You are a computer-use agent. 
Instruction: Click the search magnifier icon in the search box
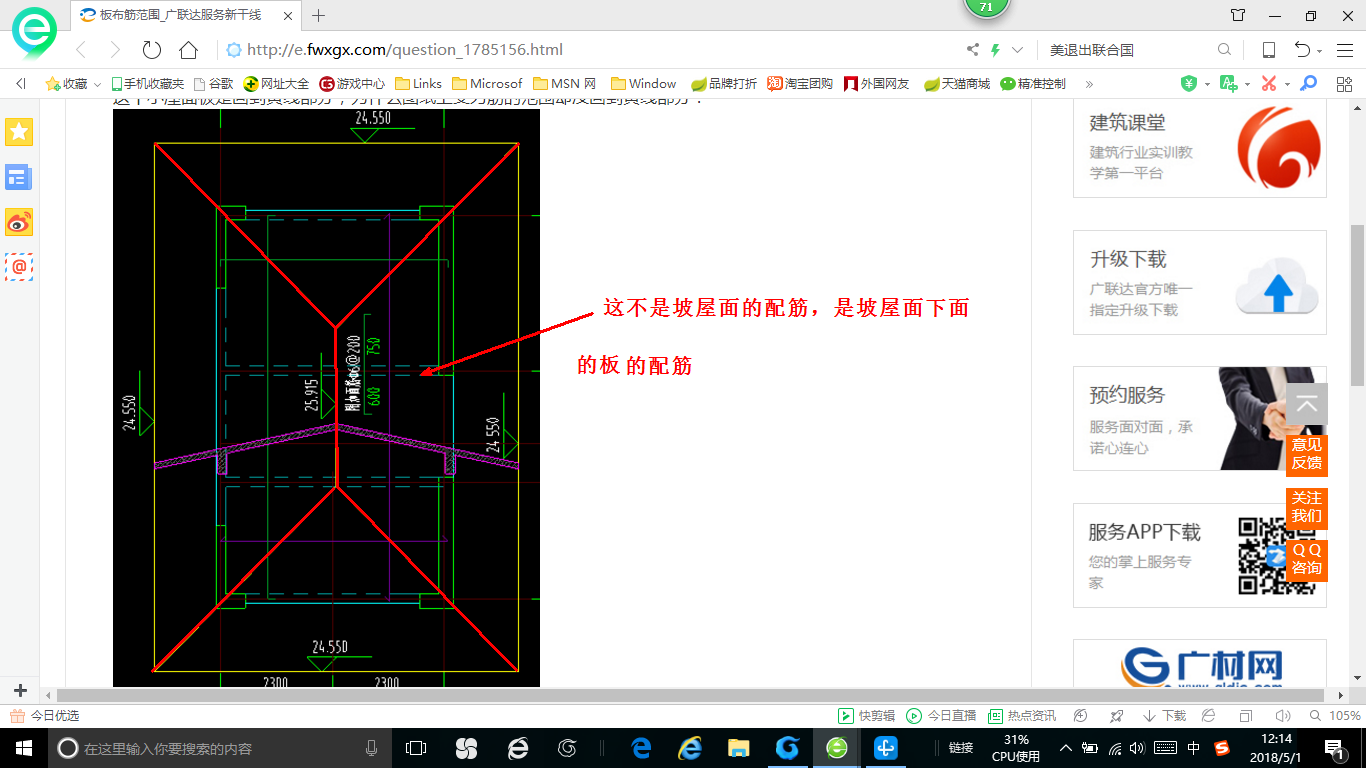point(1224,50)
